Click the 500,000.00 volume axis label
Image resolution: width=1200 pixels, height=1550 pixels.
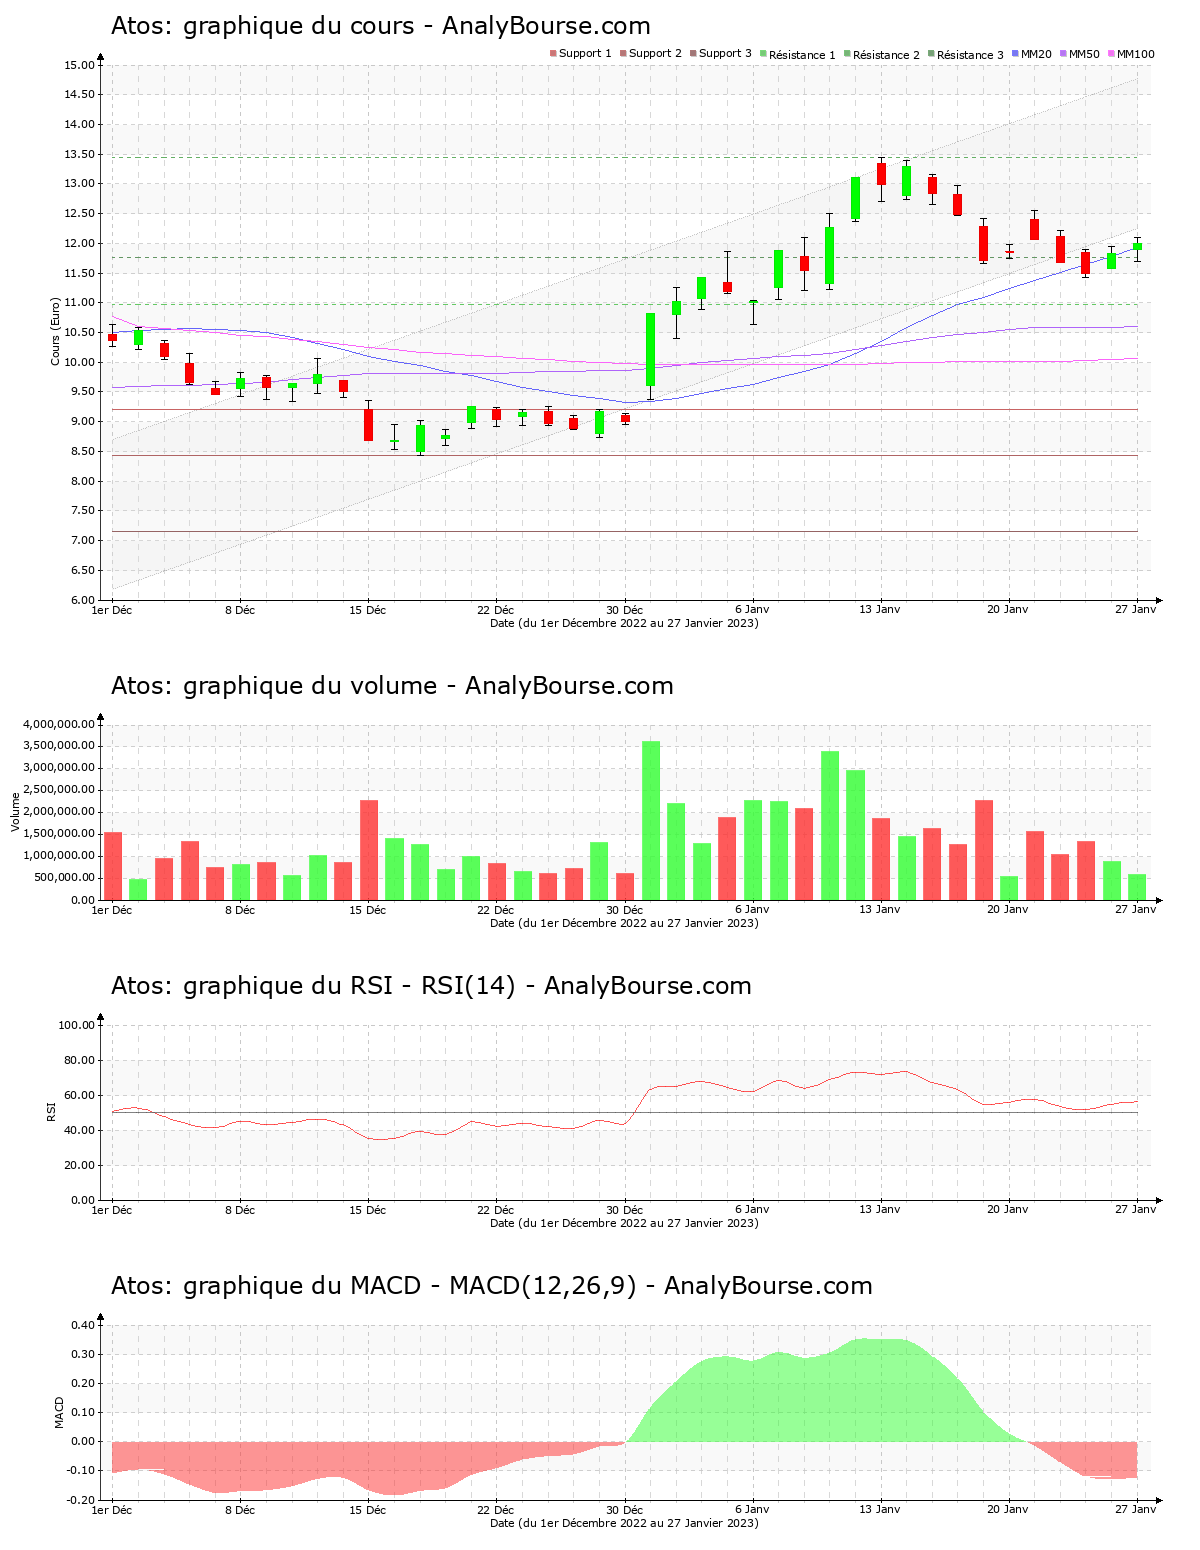(63, 878)
